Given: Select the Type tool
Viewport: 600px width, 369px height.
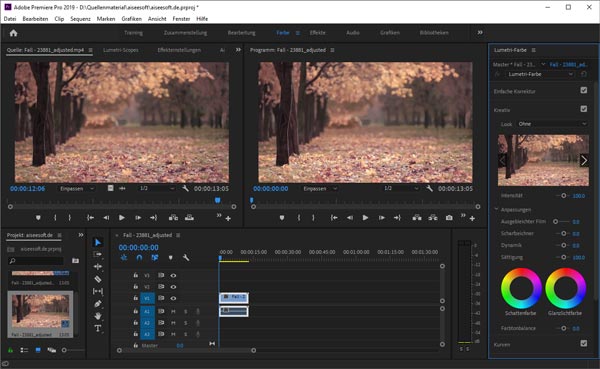Looking at the screenshot, I should point(98,328).
